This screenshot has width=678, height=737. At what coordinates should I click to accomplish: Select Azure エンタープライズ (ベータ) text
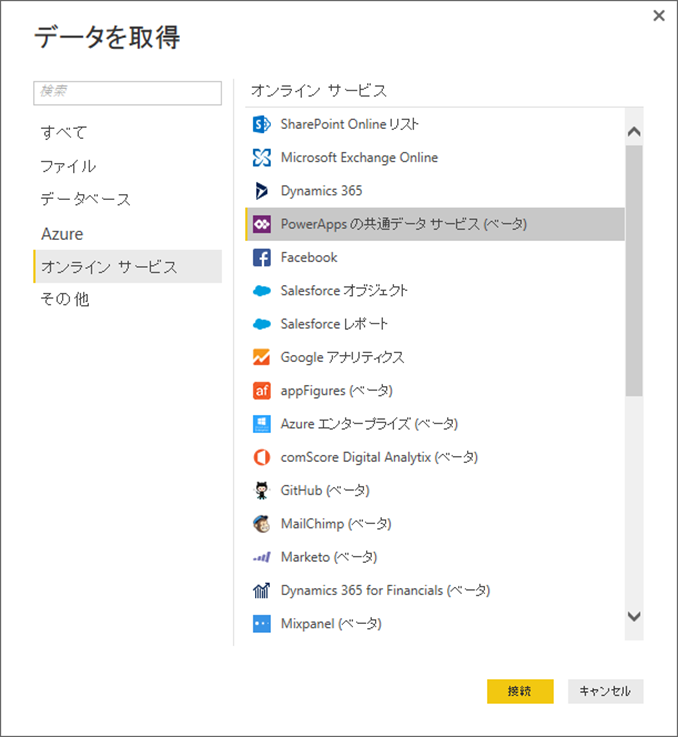point(369,424)
